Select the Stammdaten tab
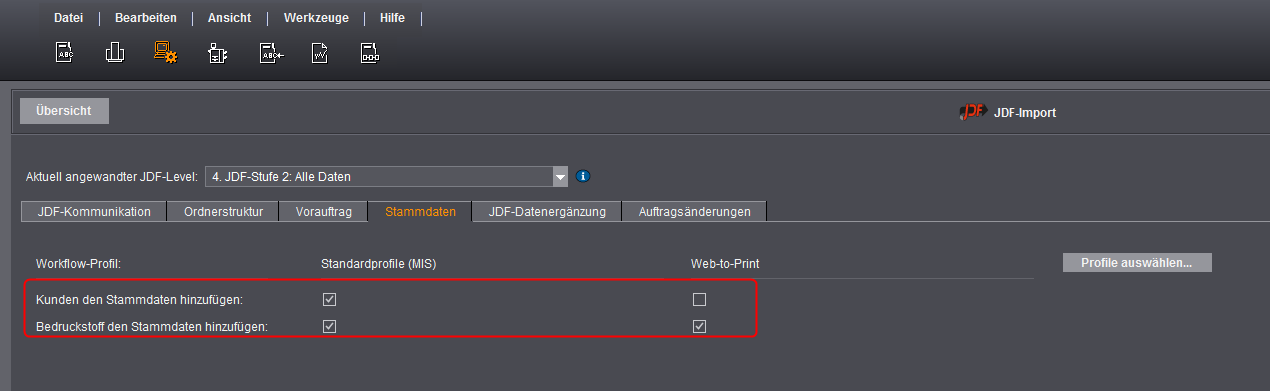1270x391 pixels. pyautogui.click(x=420, y=211)
